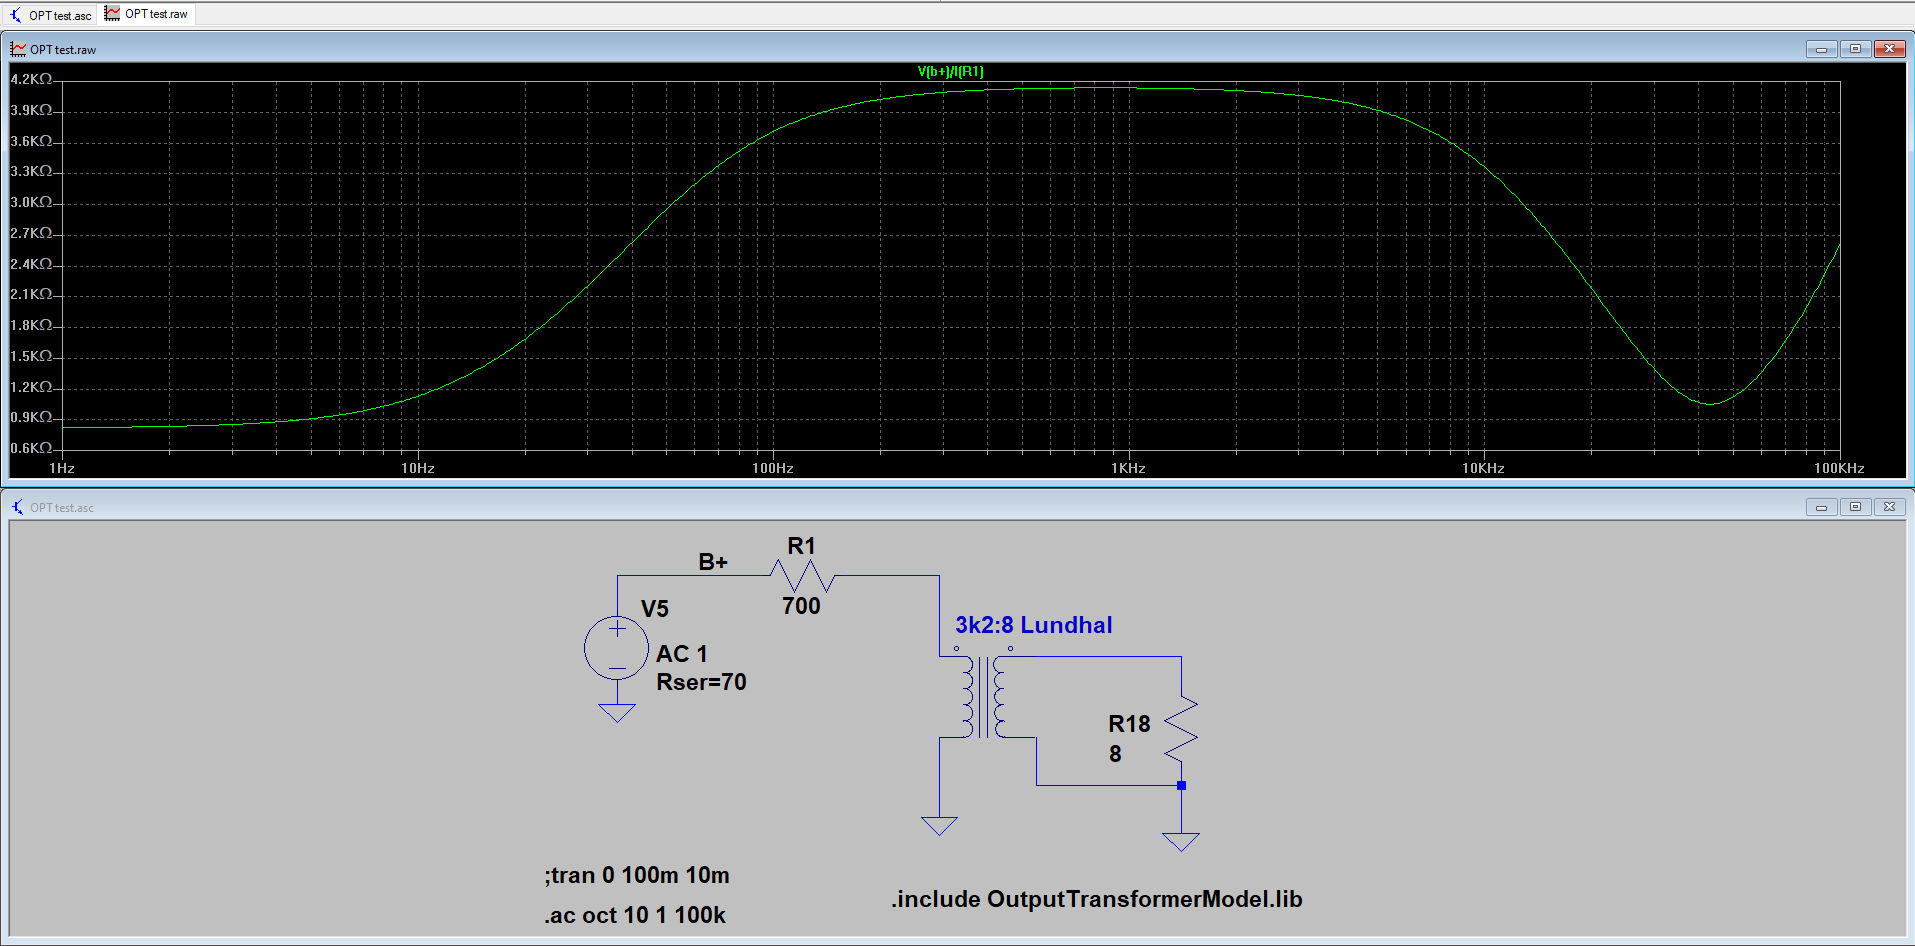This screenshot has width=1915, height=946.
Task: Close the OPT test.asc schematic window
Action: 1889,507
